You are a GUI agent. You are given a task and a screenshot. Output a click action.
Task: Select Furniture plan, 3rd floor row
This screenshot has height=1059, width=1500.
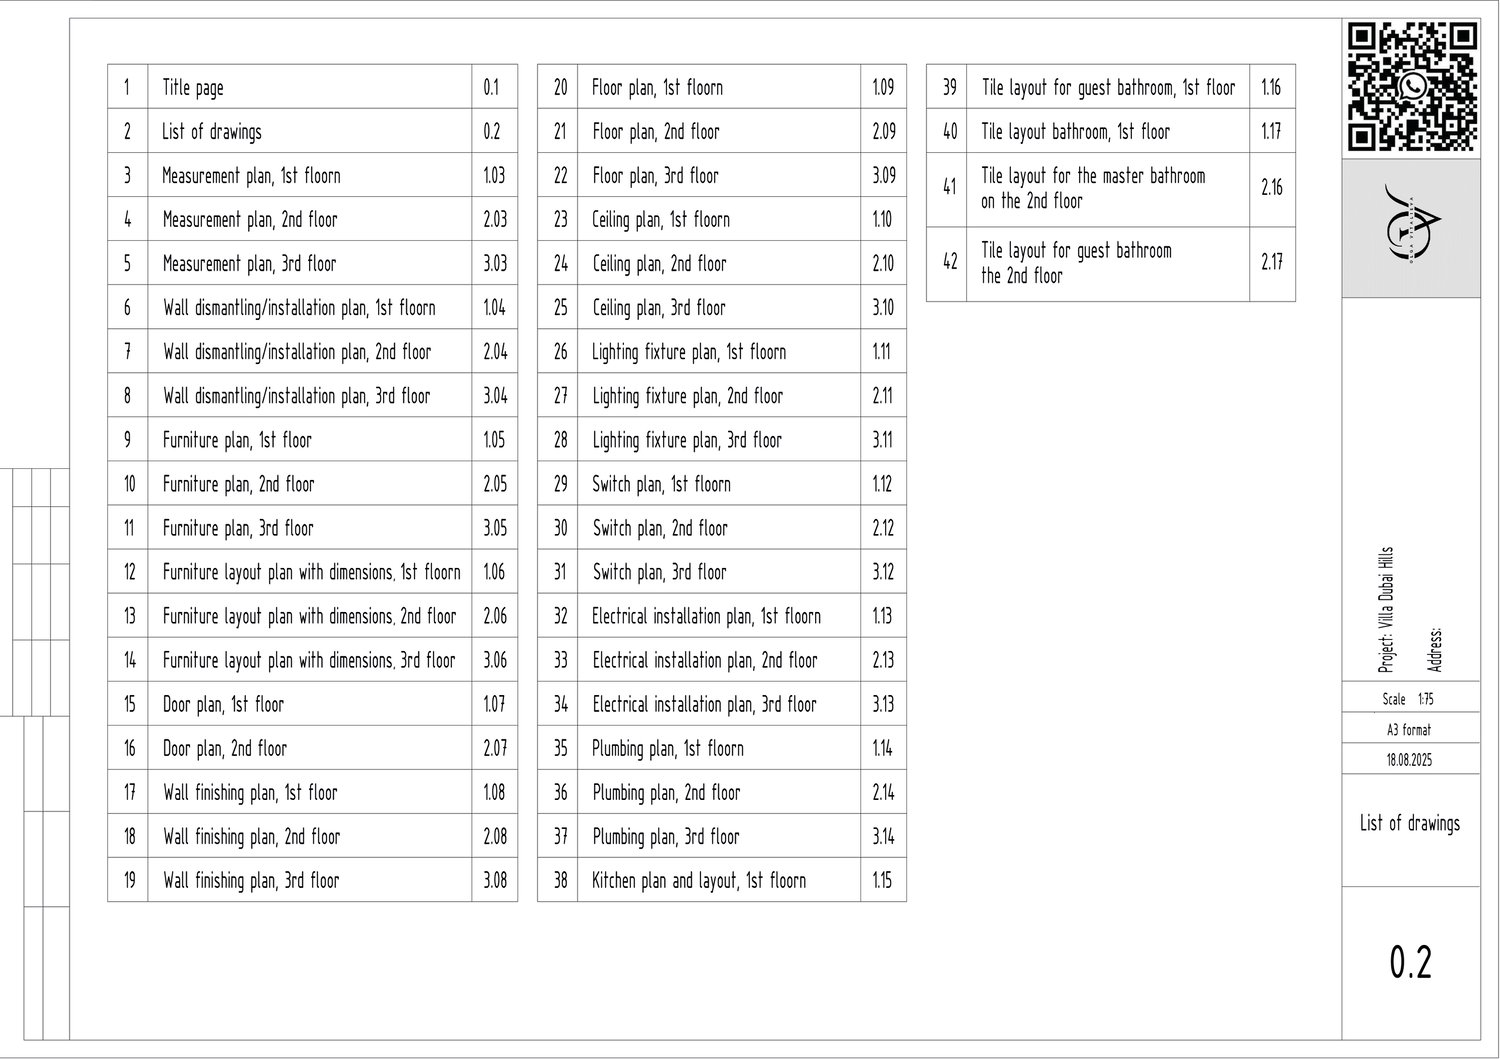[238, 528]
